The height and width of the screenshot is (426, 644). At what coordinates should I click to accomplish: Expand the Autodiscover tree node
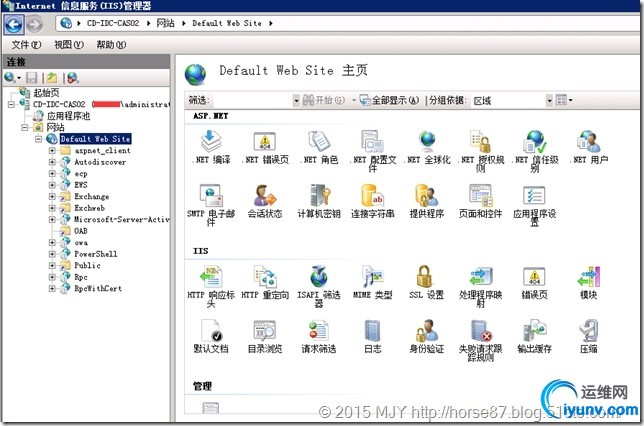[52, 162]
